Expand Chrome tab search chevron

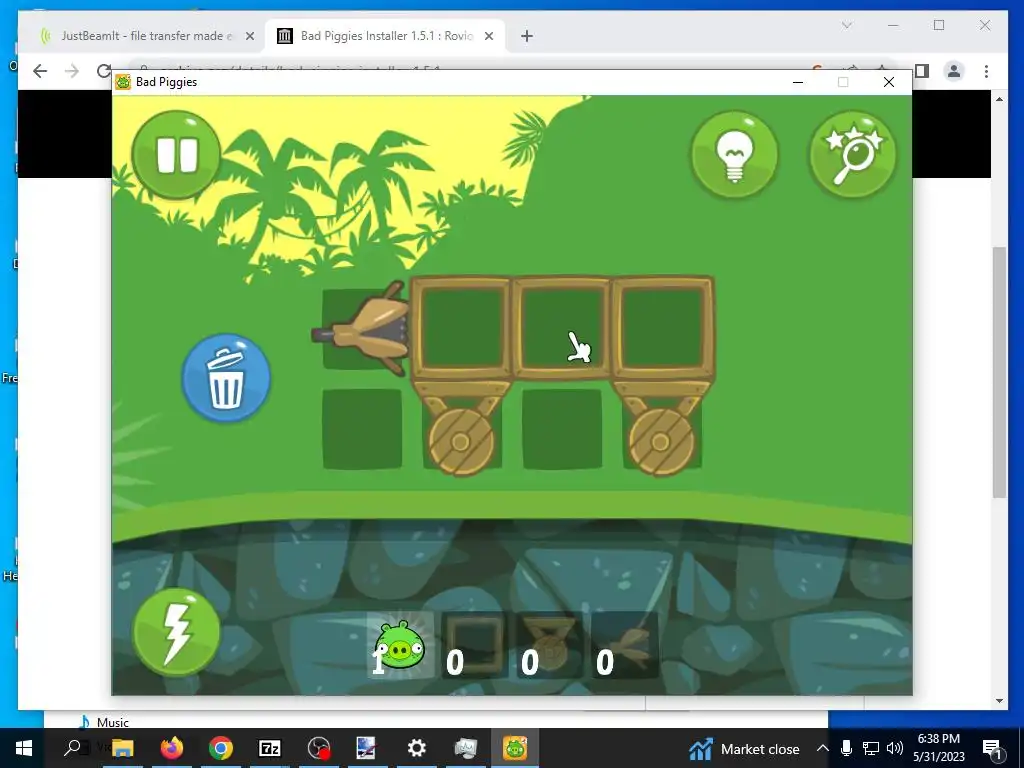[x=847, y=25]
